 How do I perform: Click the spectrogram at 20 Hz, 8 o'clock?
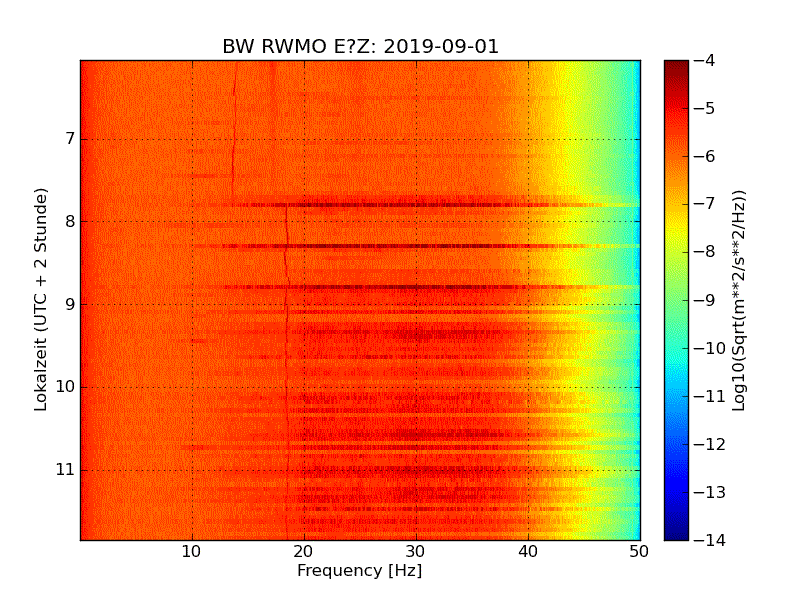pyautogui.click(x=305, y=221)
